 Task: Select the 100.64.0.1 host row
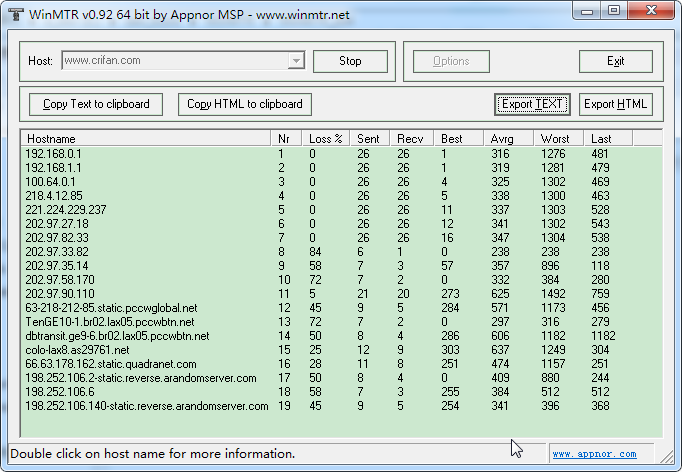click(341, 182)
